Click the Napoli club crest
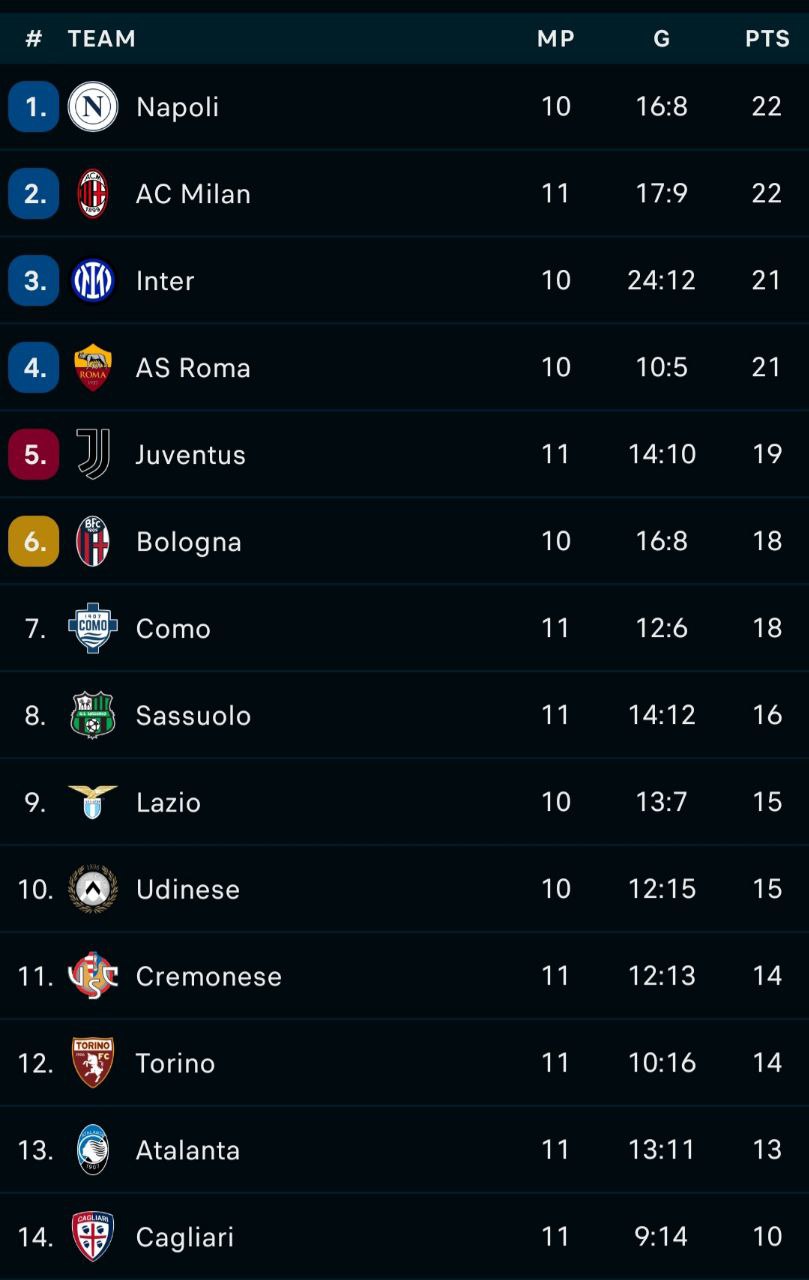The height and width of the screenshot is (1280, 809). coord(93,107)
